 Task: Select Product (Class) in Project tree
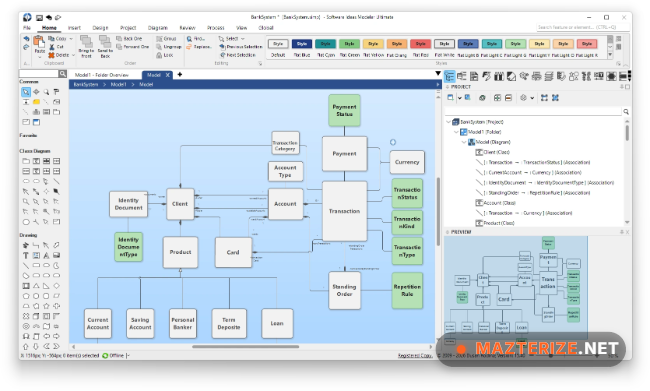click(x=495, y=223)
